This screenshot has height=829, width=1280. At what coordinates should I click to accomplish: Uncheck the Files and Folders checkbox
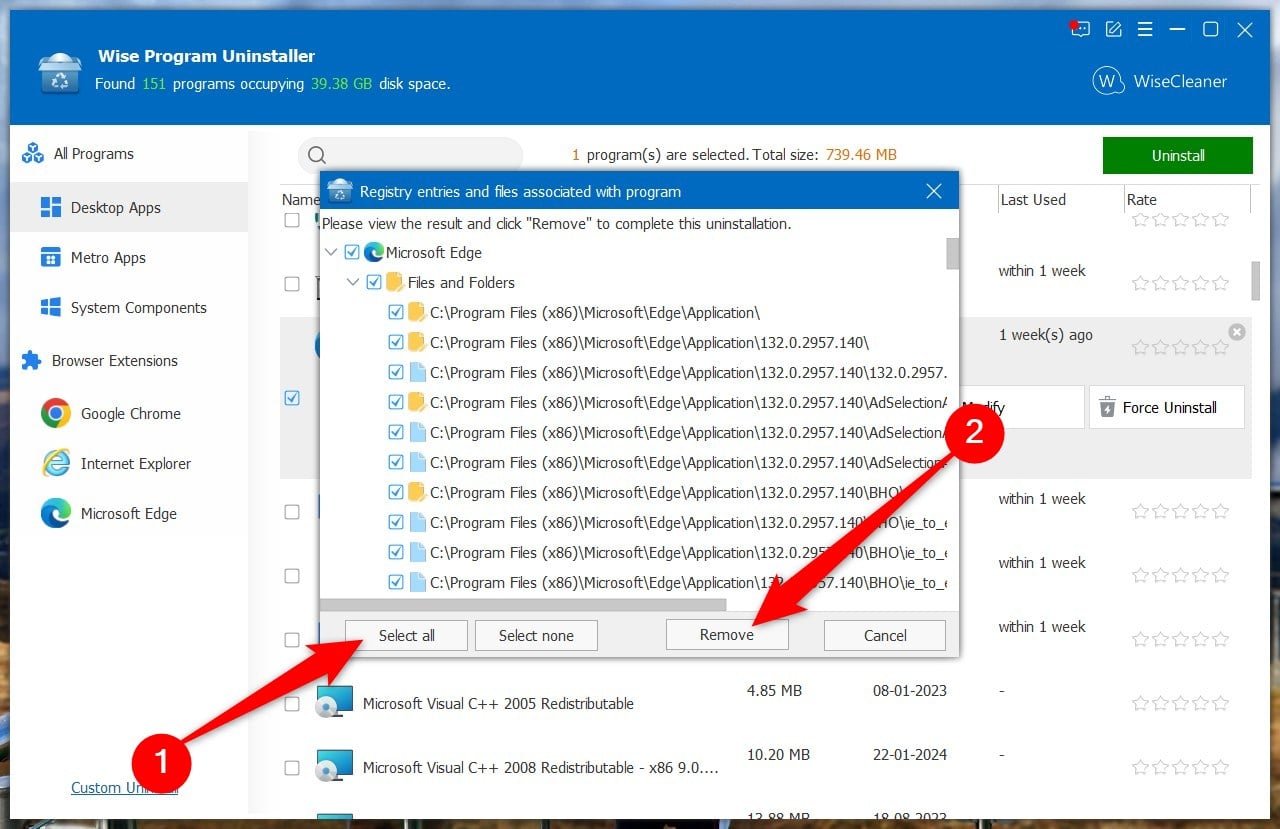point(374,282)
